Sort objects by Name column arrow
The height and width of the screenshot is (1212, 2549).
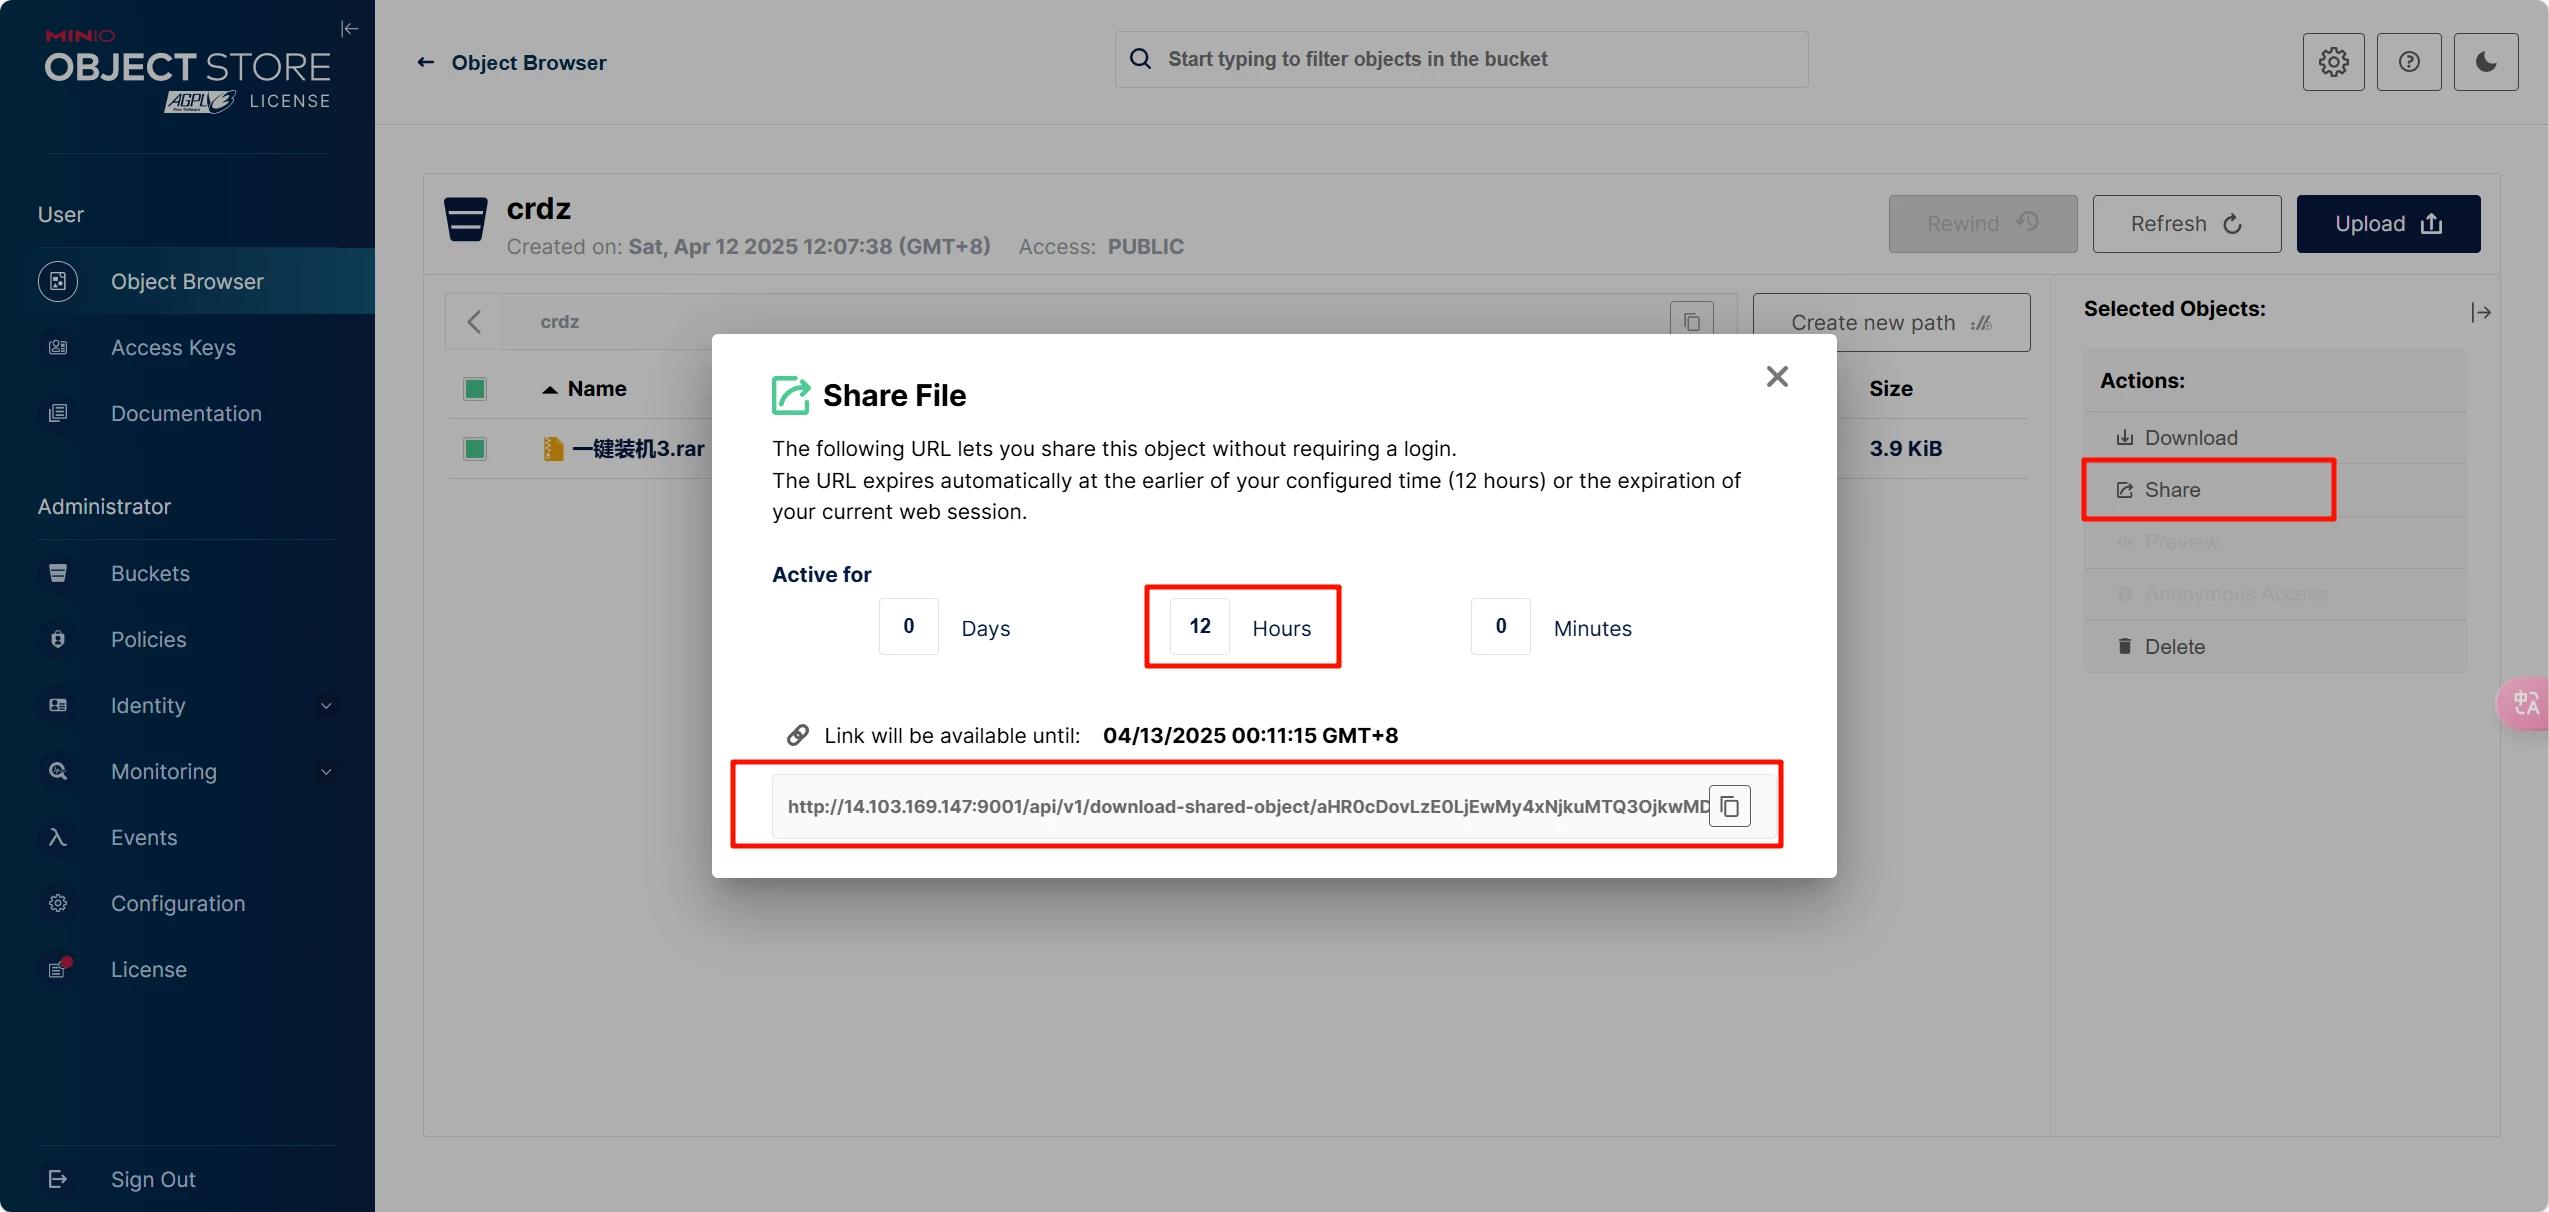pyautogui.click(x=549, y=389)
